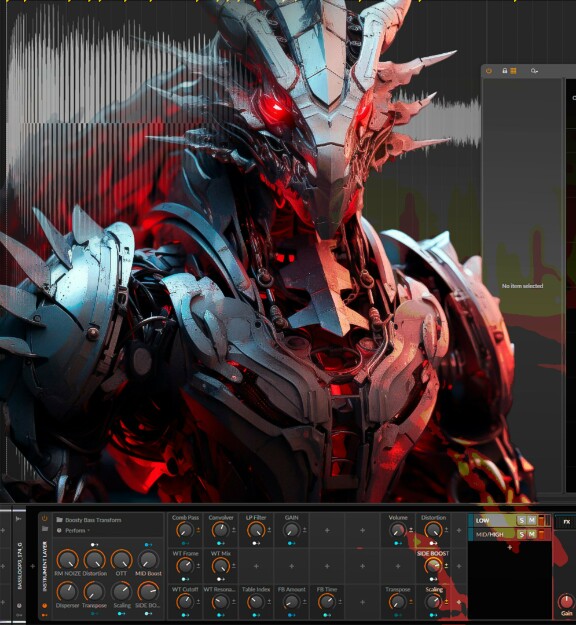
Task: Toggle bipolar switch next to SIDE BOOST
Action: (446, 566)
